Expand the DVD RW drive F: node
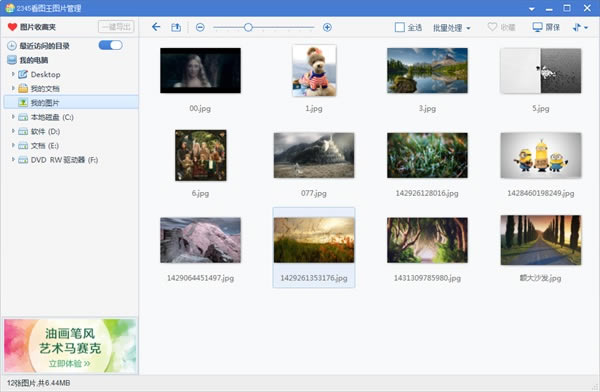The image size is (600, 392). click(13, 160)
